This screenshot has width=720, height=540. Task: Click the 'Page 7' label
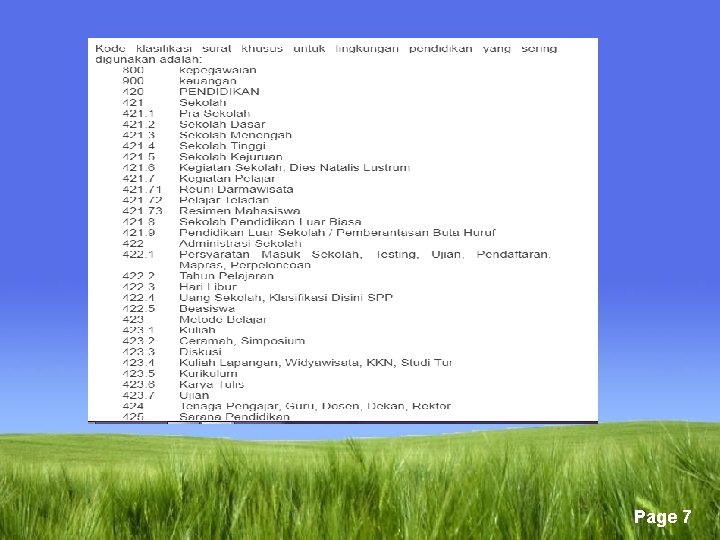click(662, 517)
